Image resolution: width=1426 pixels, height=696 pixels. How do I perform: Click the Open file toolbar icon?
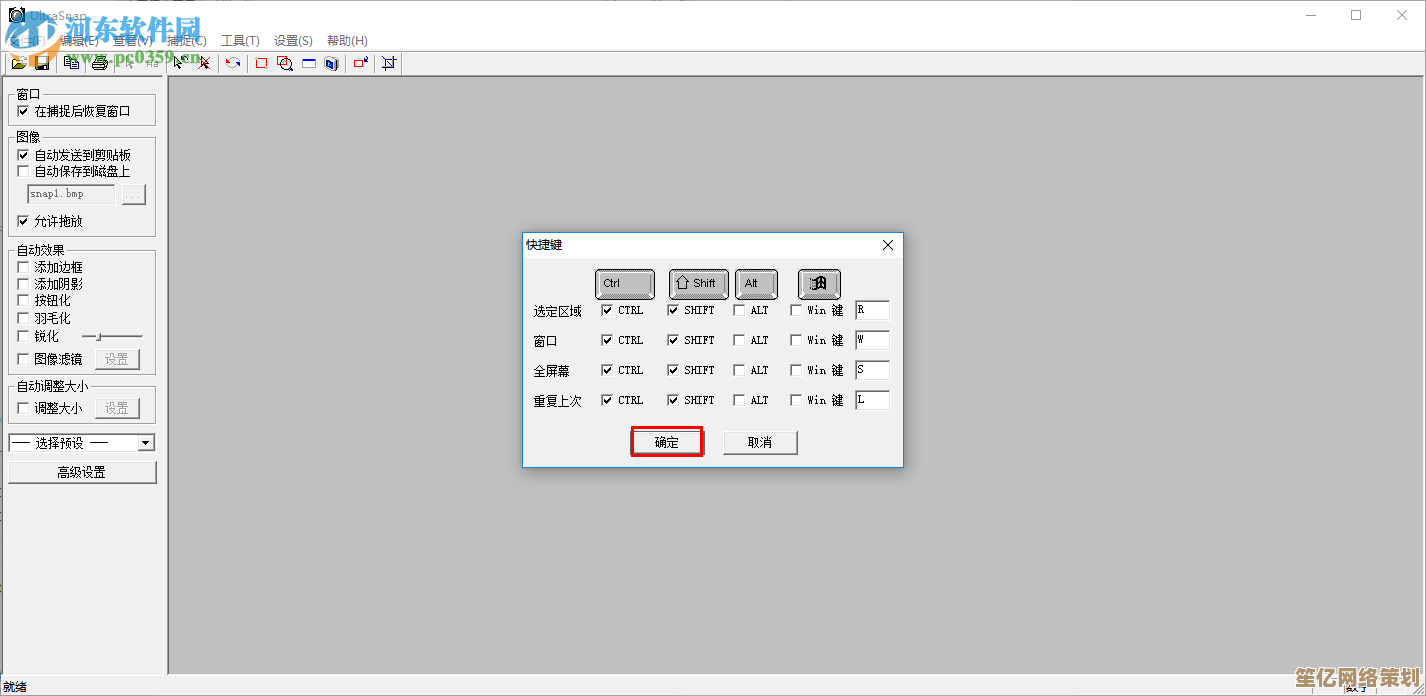18,63
